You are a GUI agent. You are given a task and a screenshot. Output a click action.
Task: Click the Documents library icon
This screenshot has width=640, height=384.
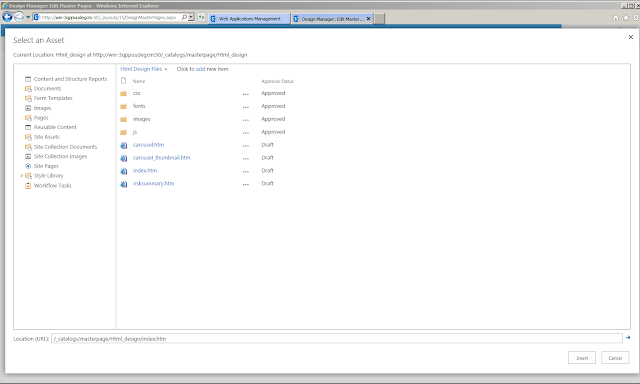28,89
